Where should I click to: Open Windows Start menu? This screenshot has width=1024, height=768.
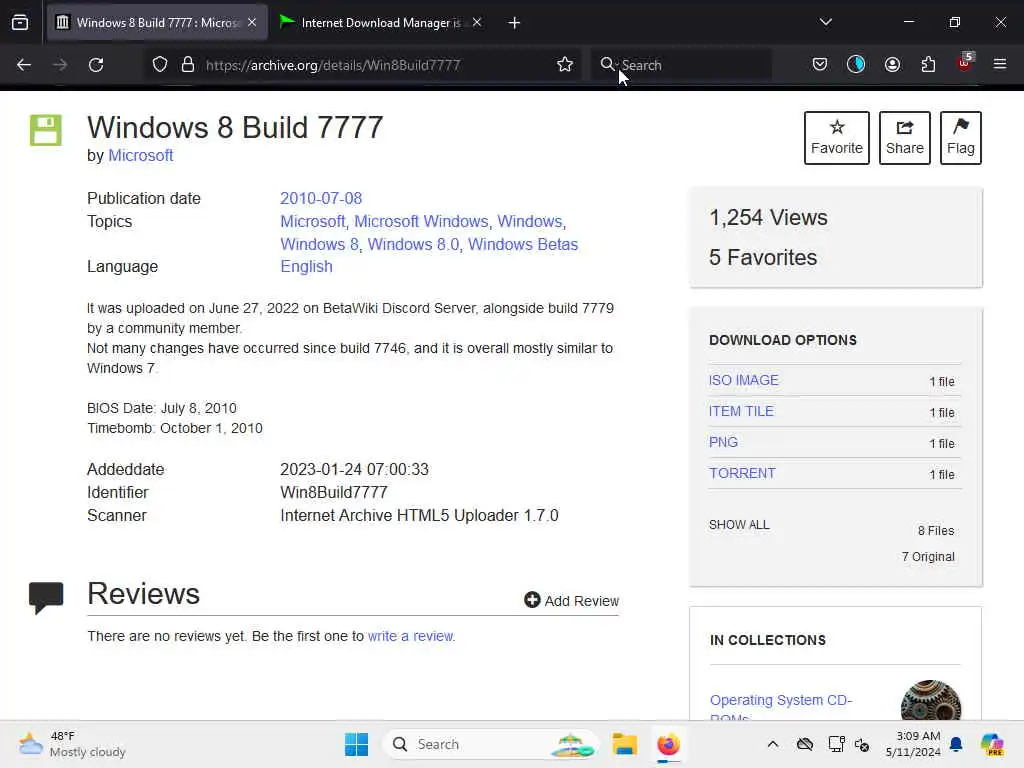(x=357, y=744)
